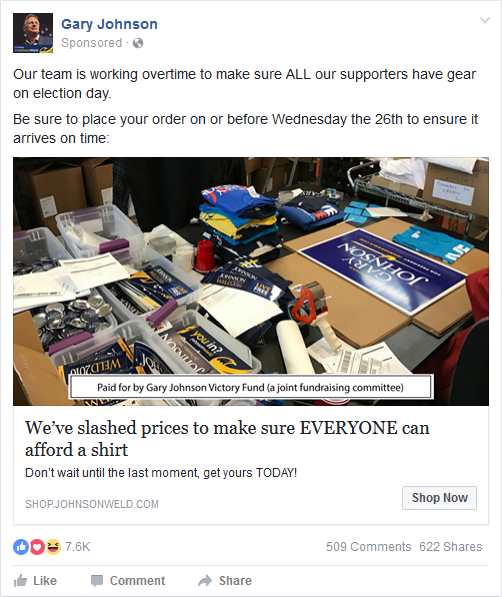The image size is (502, 597).
Task: Click the Sponsored label
Action: pos(91,43)
